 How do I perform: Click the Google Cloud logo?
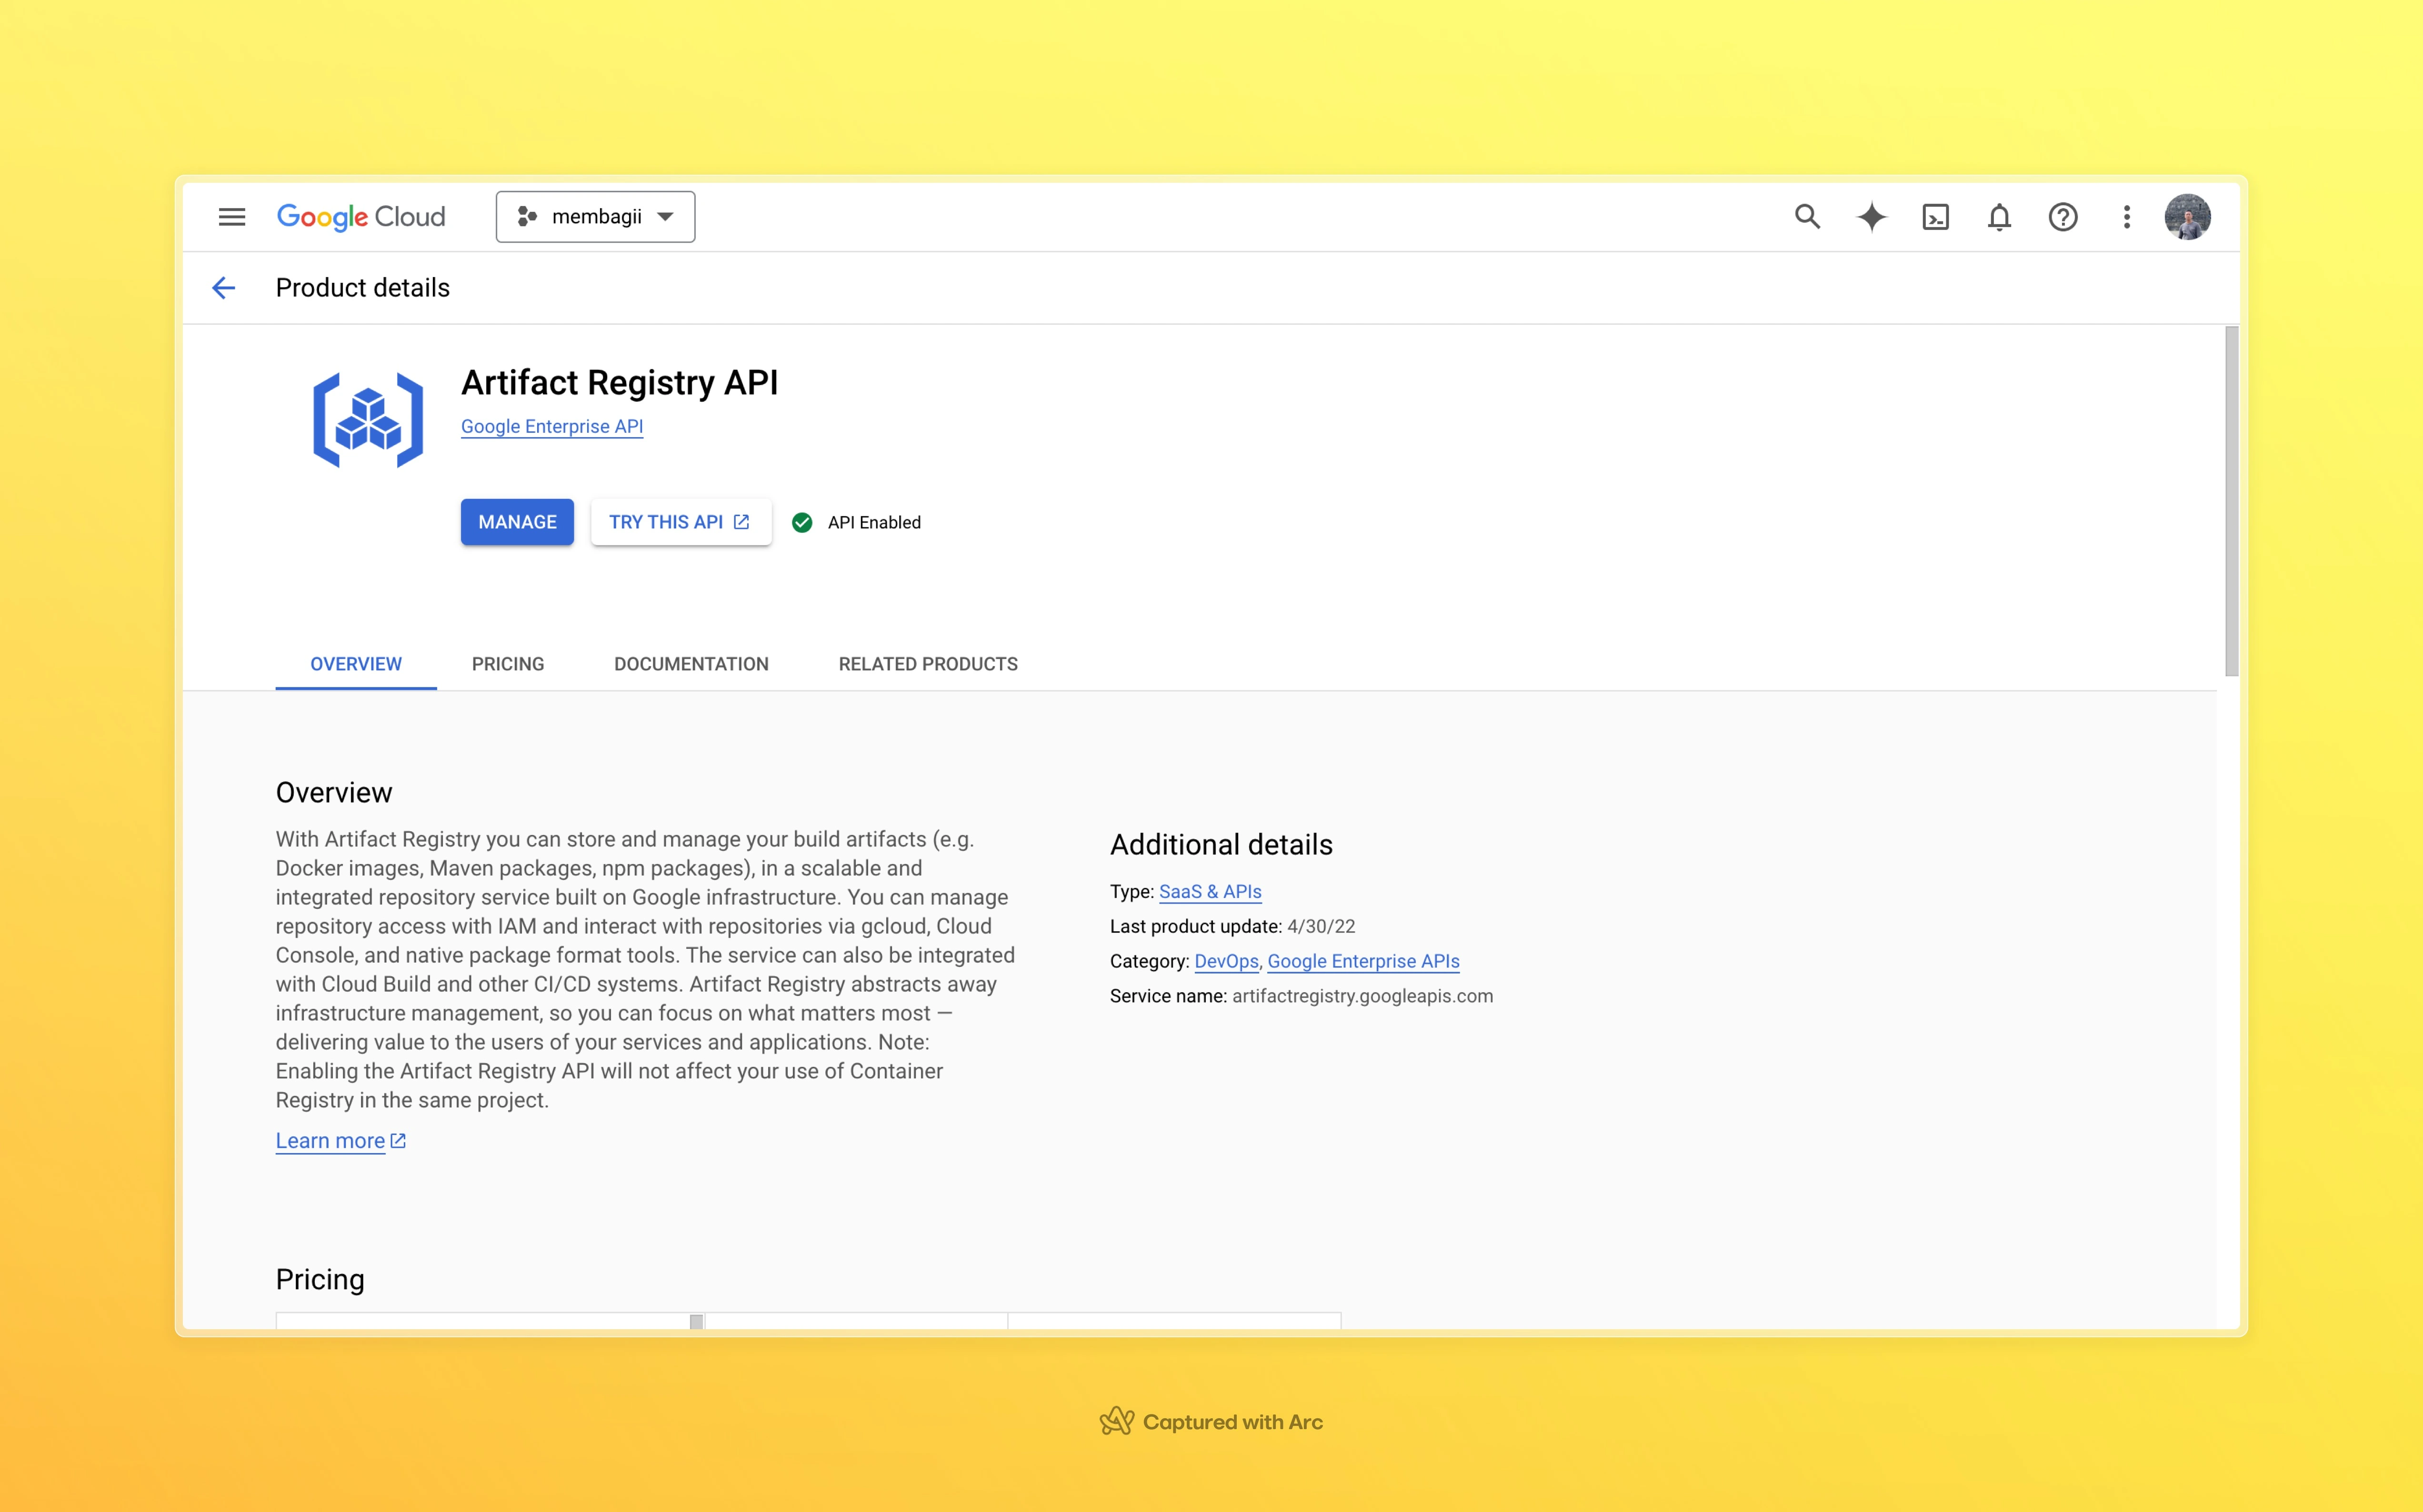click(x=360, y=216)
